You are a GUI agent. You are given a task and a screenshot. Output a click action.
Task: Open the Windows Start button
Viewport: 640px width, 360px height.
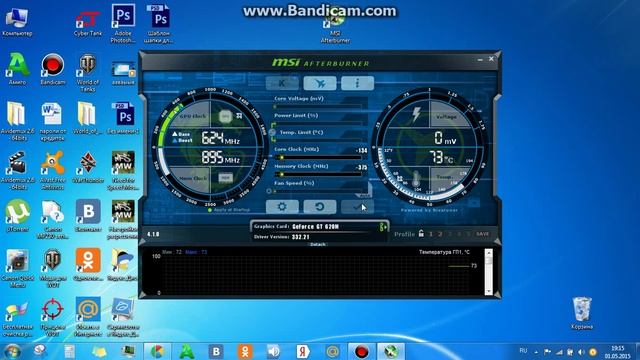tap(12, 351)
